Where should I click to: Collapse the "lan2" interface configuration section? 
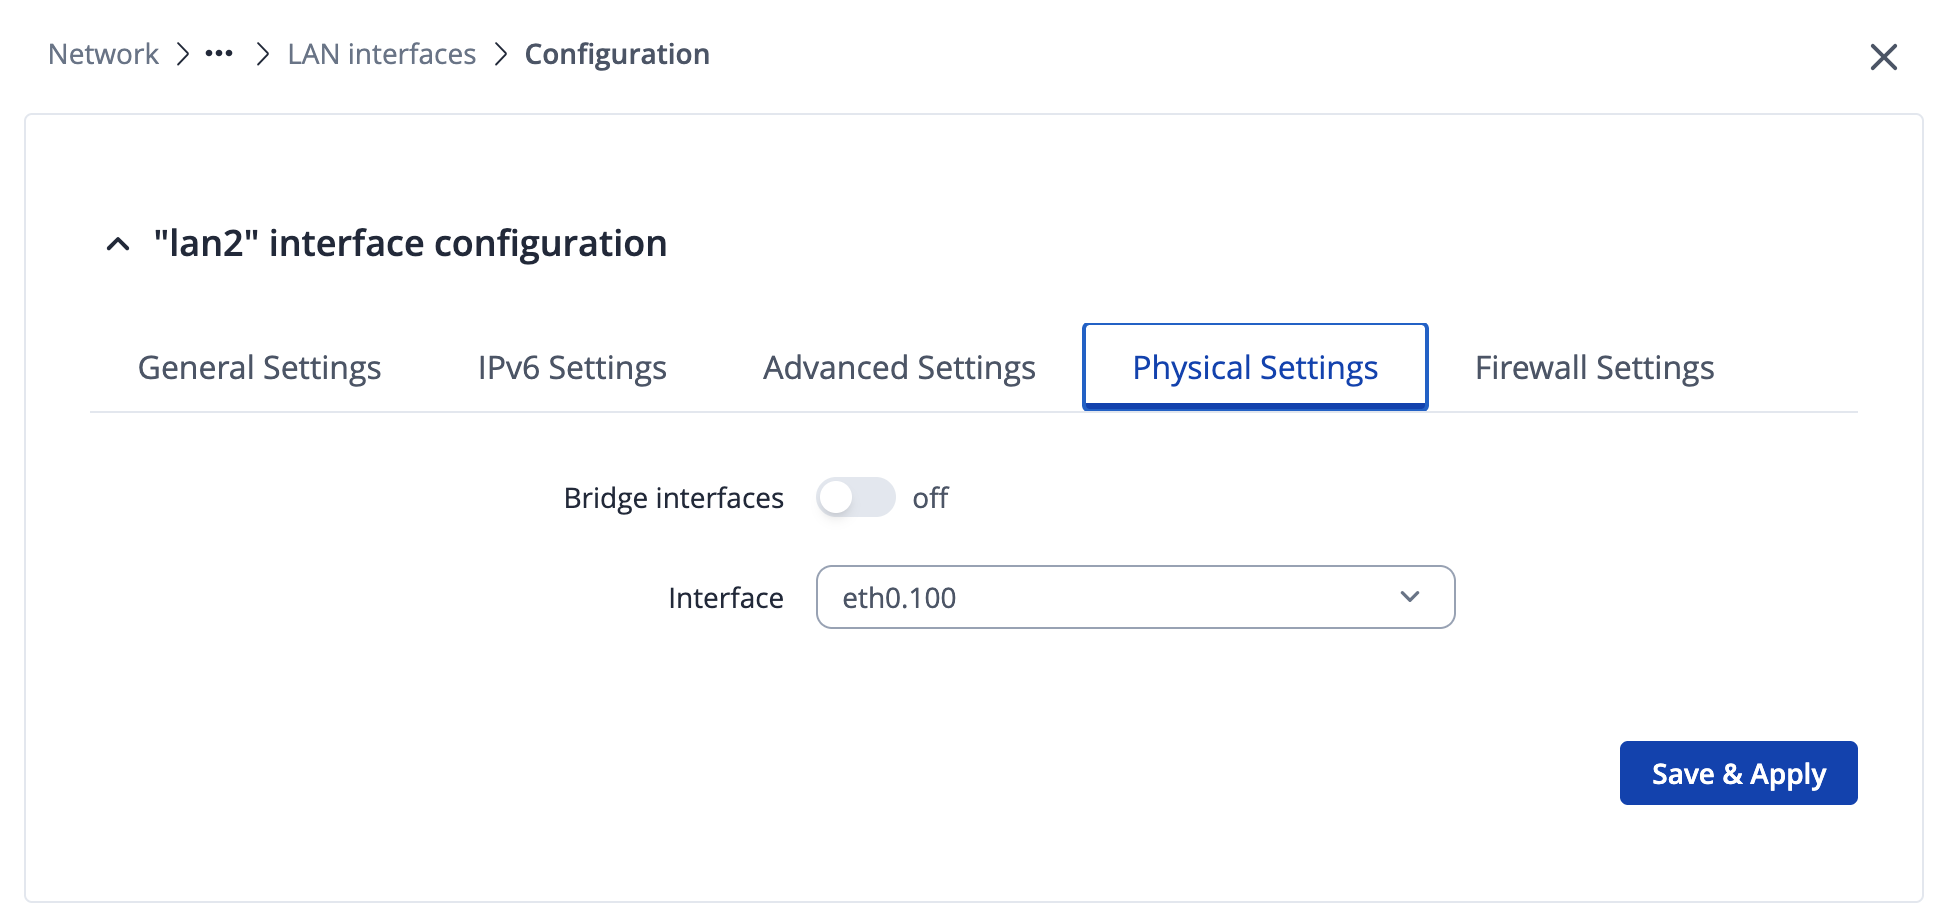tap(118, 244)
